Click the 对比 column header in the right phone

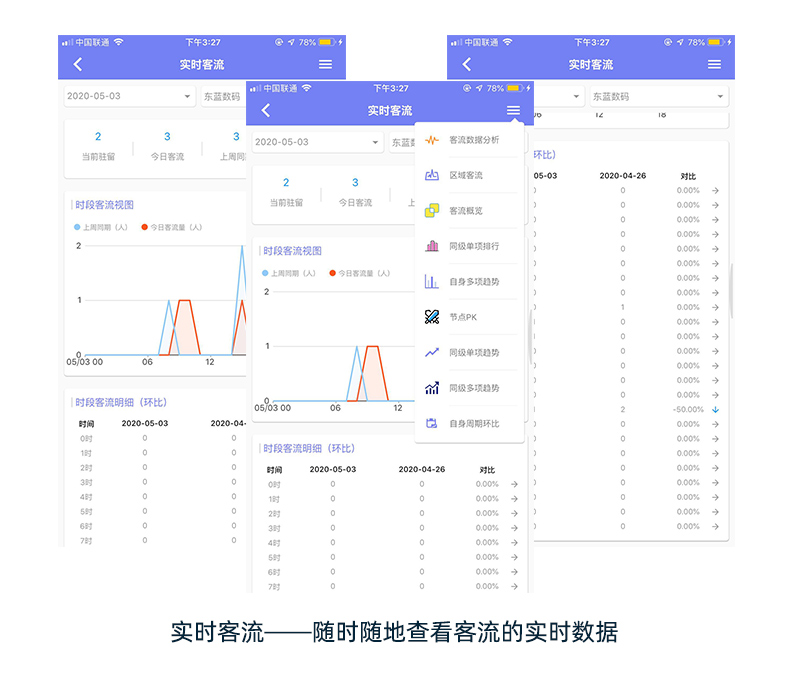(688, 176)
